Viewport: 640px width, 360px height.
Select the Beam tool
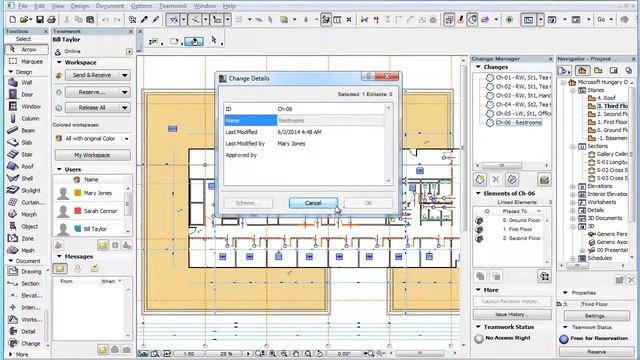26,131
